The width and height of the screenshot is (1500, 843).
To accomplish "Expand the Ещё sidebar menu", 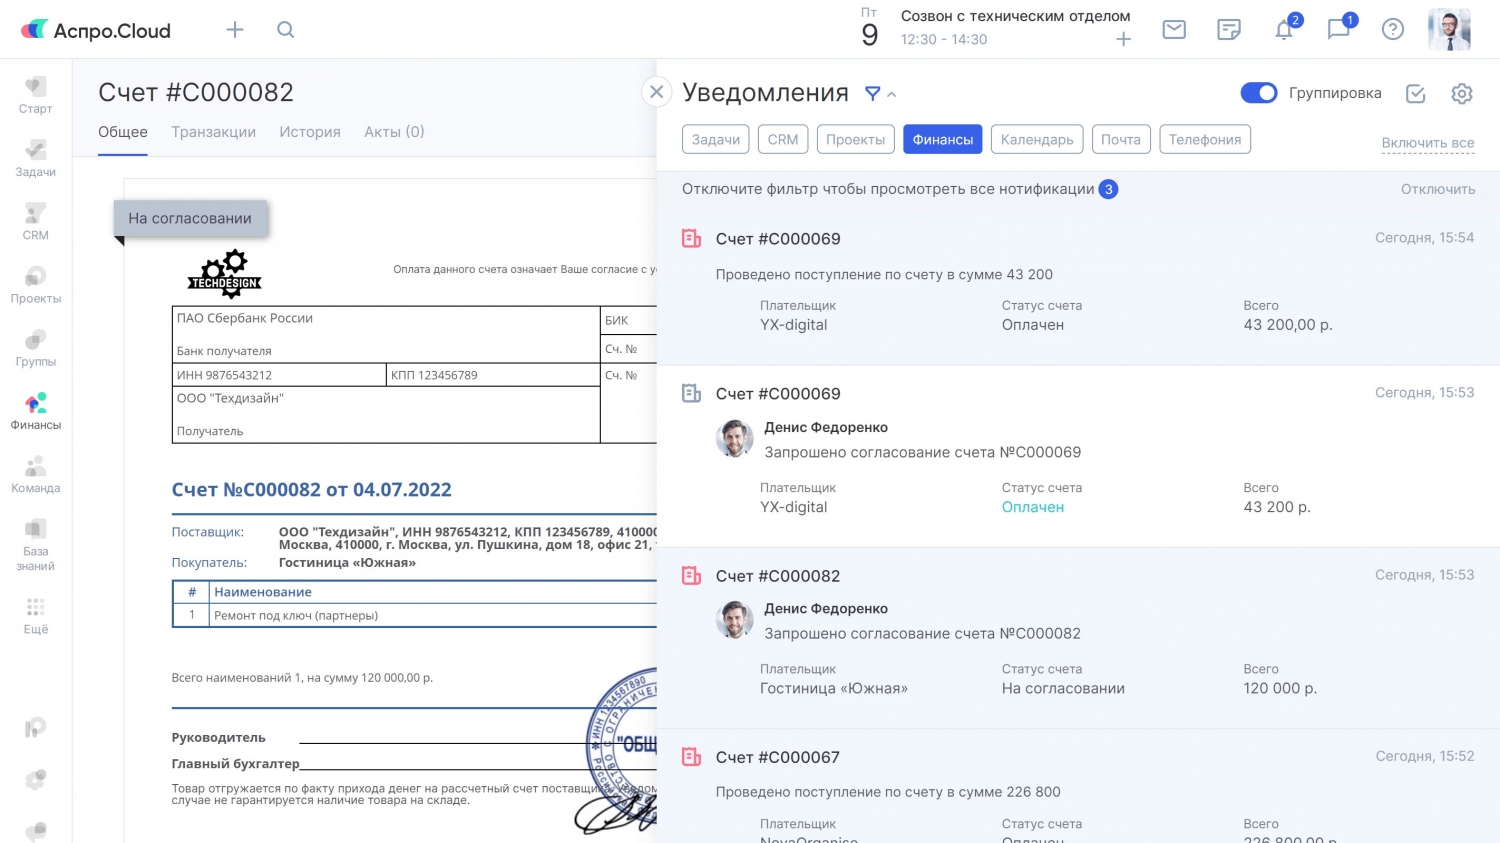I will pos(36,615).
